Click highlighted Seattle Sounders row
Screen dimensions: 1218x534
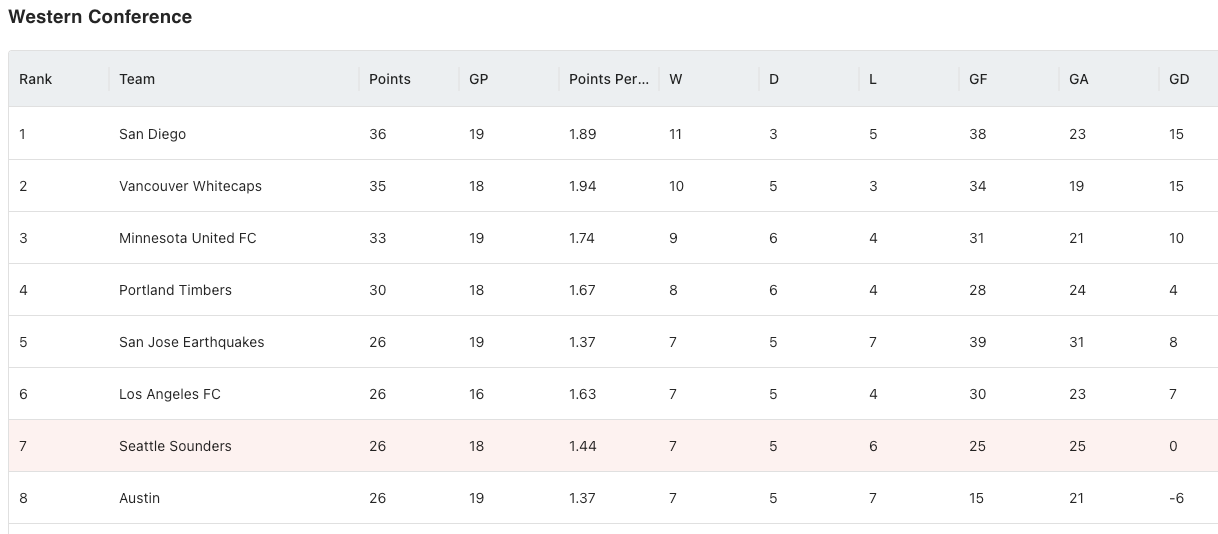point(613,446)
